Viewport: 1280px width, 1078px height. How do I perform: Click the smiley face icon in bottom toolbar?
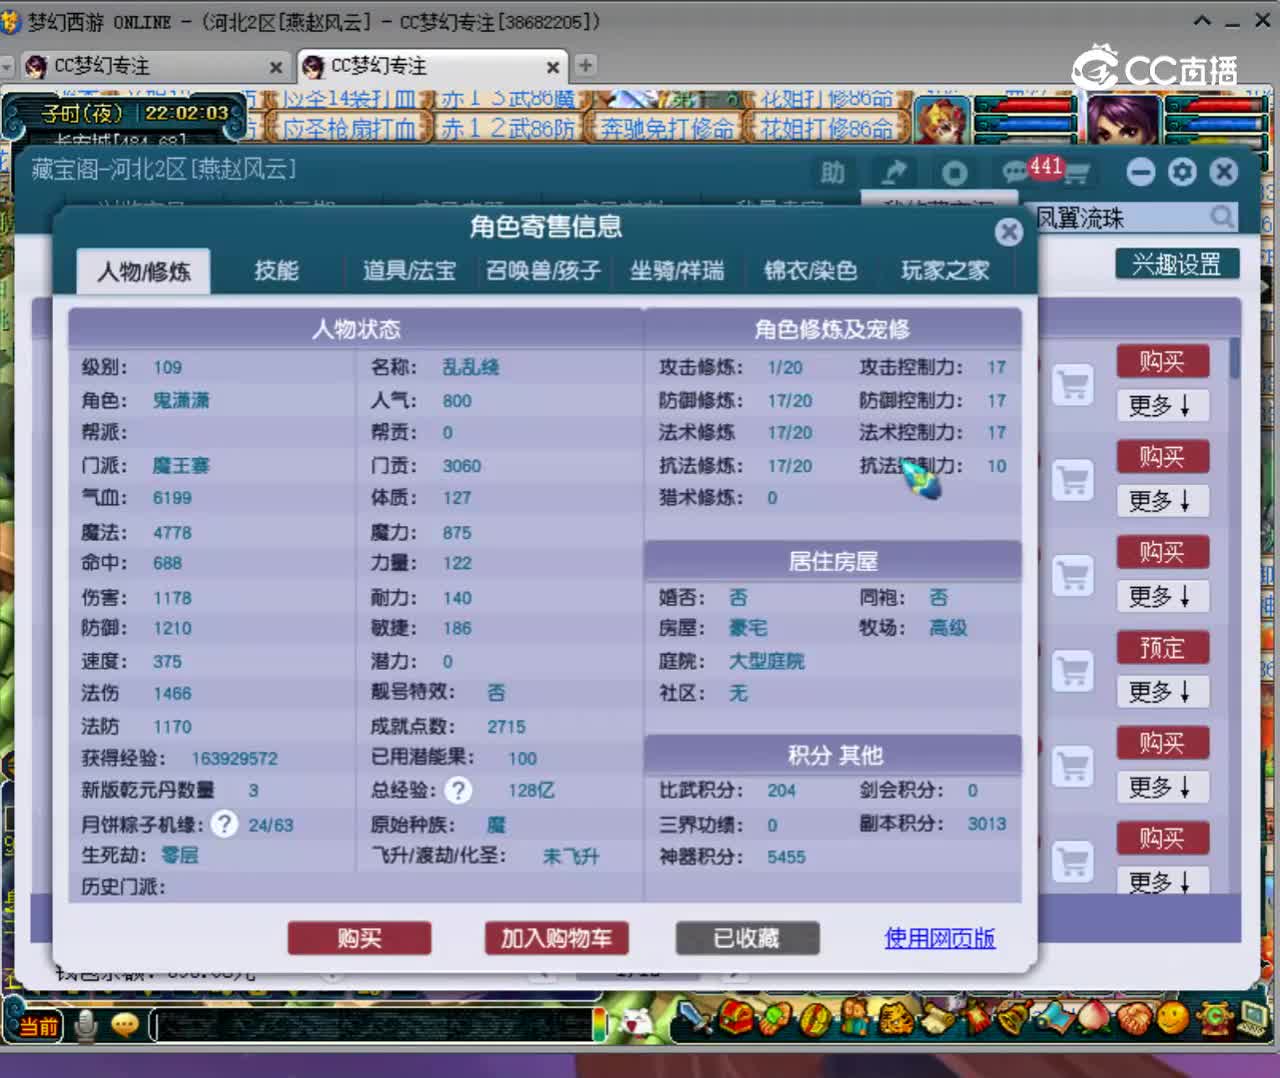pyautogui.click(x=1172, y=1018)
